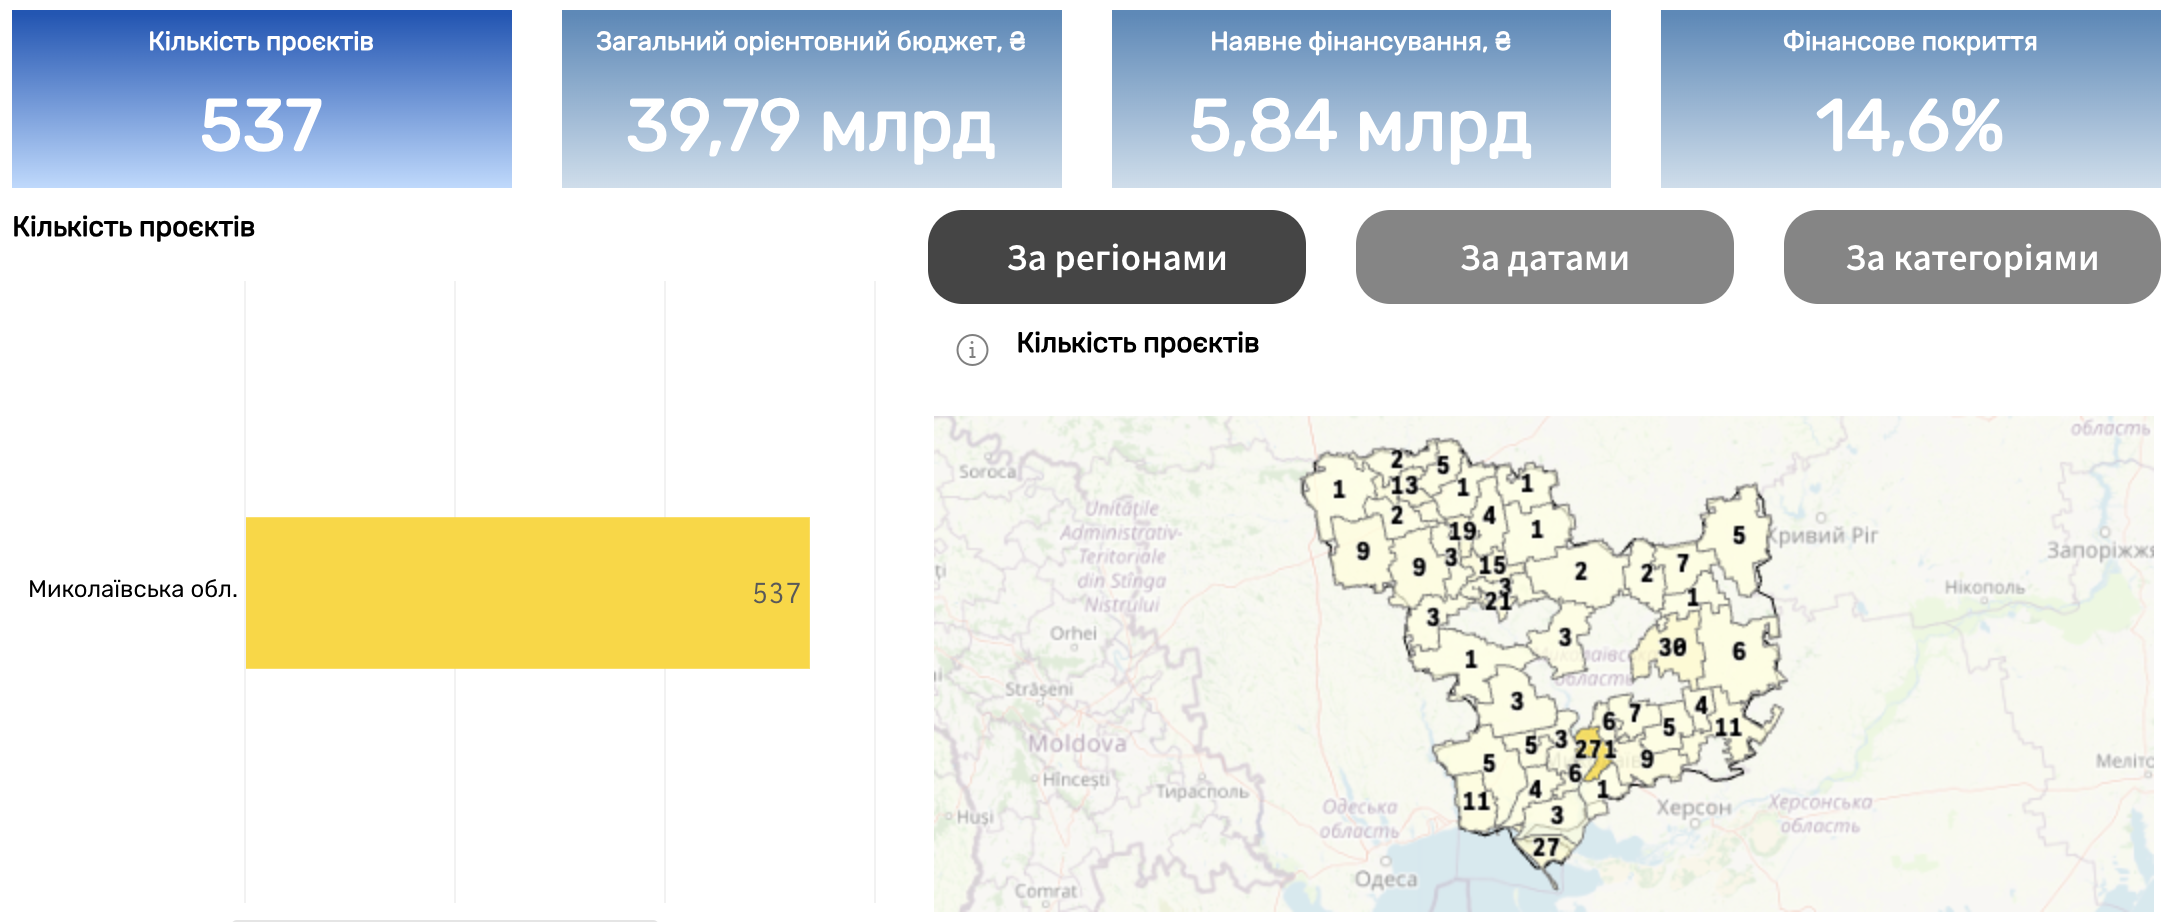The width and height of the screenshot is (2170, 922).
Task: Pick the map district labeled 19
Action: [1462, 531]
